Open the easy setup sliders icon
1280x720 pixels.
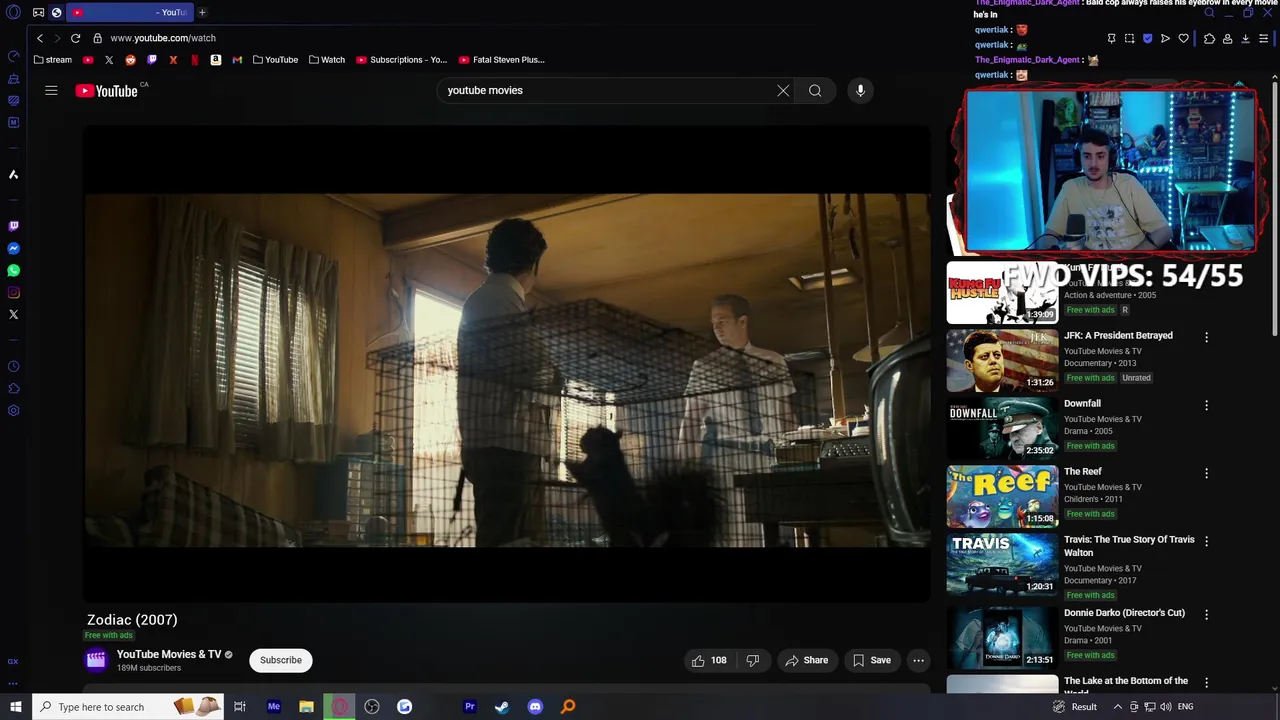(x=1264, y=39)
